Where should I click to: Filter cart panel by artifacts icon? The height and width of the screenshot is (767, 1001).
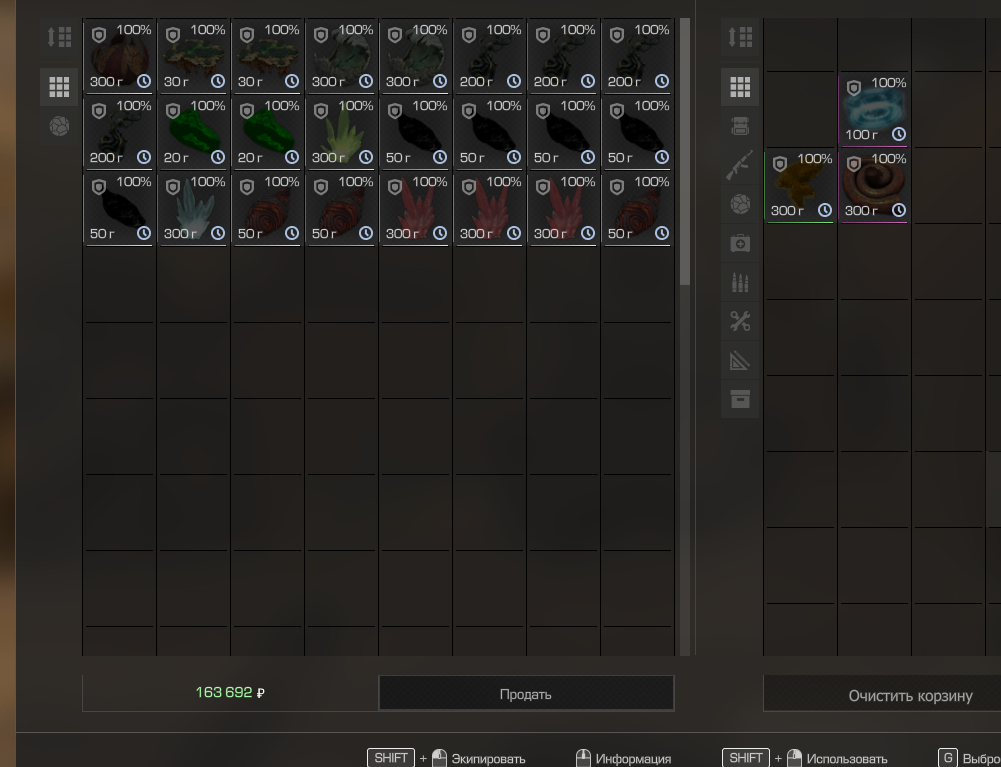coord(740,204)
